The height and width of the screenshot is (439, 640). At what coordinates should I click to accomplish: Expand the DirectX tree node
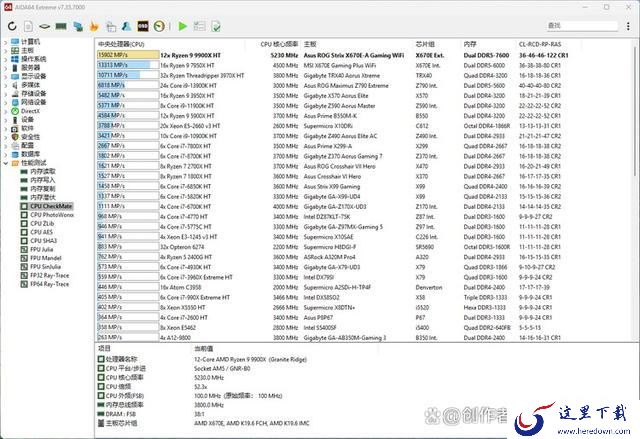click(6, 111)
